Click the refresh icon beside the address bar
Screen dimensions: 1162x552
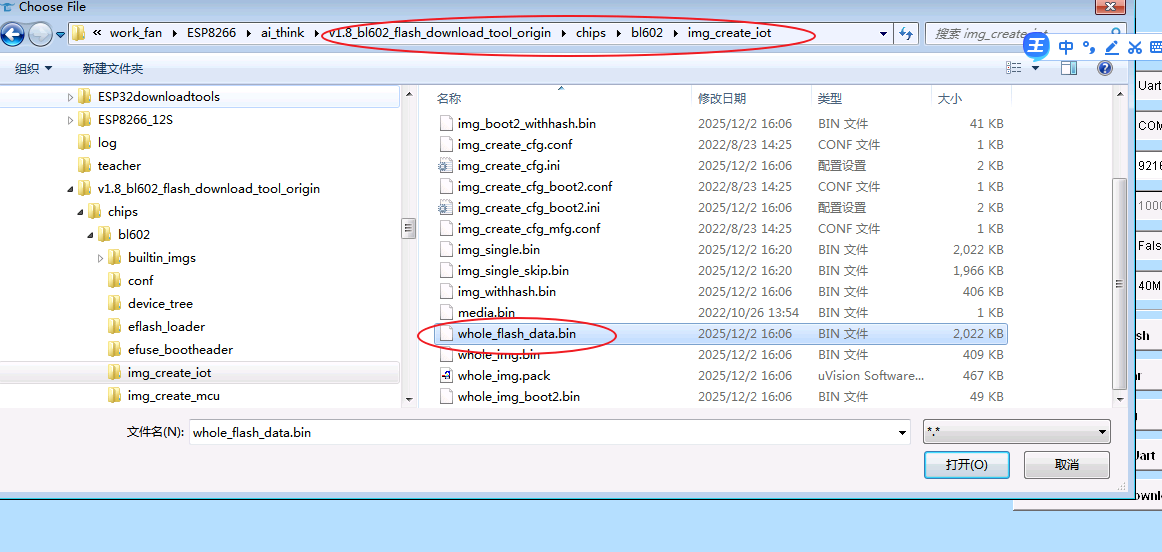906,33
